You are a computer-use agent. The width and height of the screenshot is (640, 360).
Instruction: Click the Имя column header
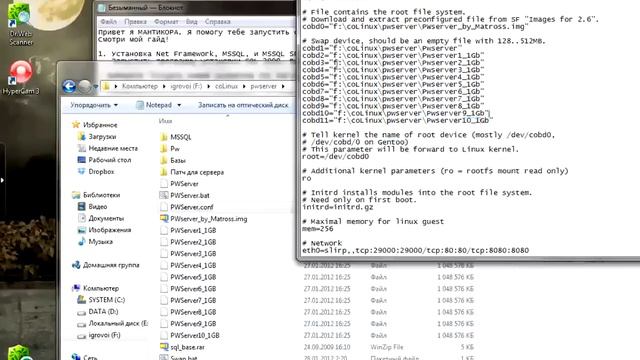pos(165,121)
